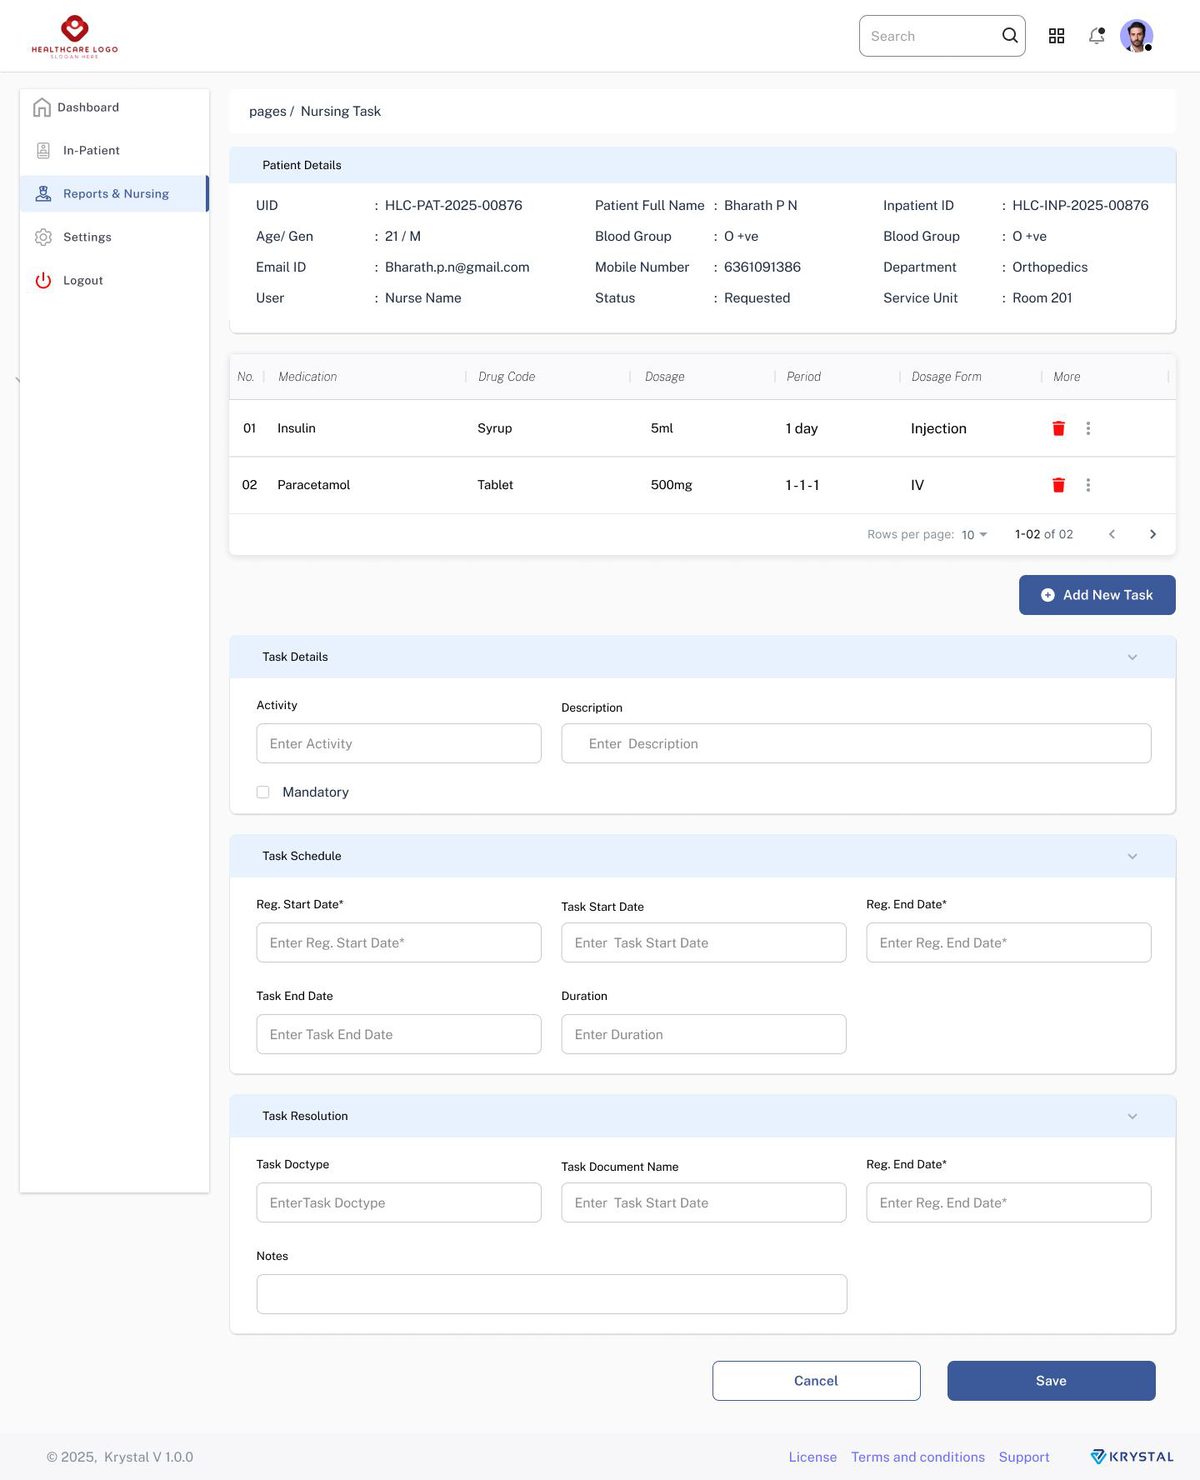
Task: Open the user profile avatar
Action: pos(1136,36)
